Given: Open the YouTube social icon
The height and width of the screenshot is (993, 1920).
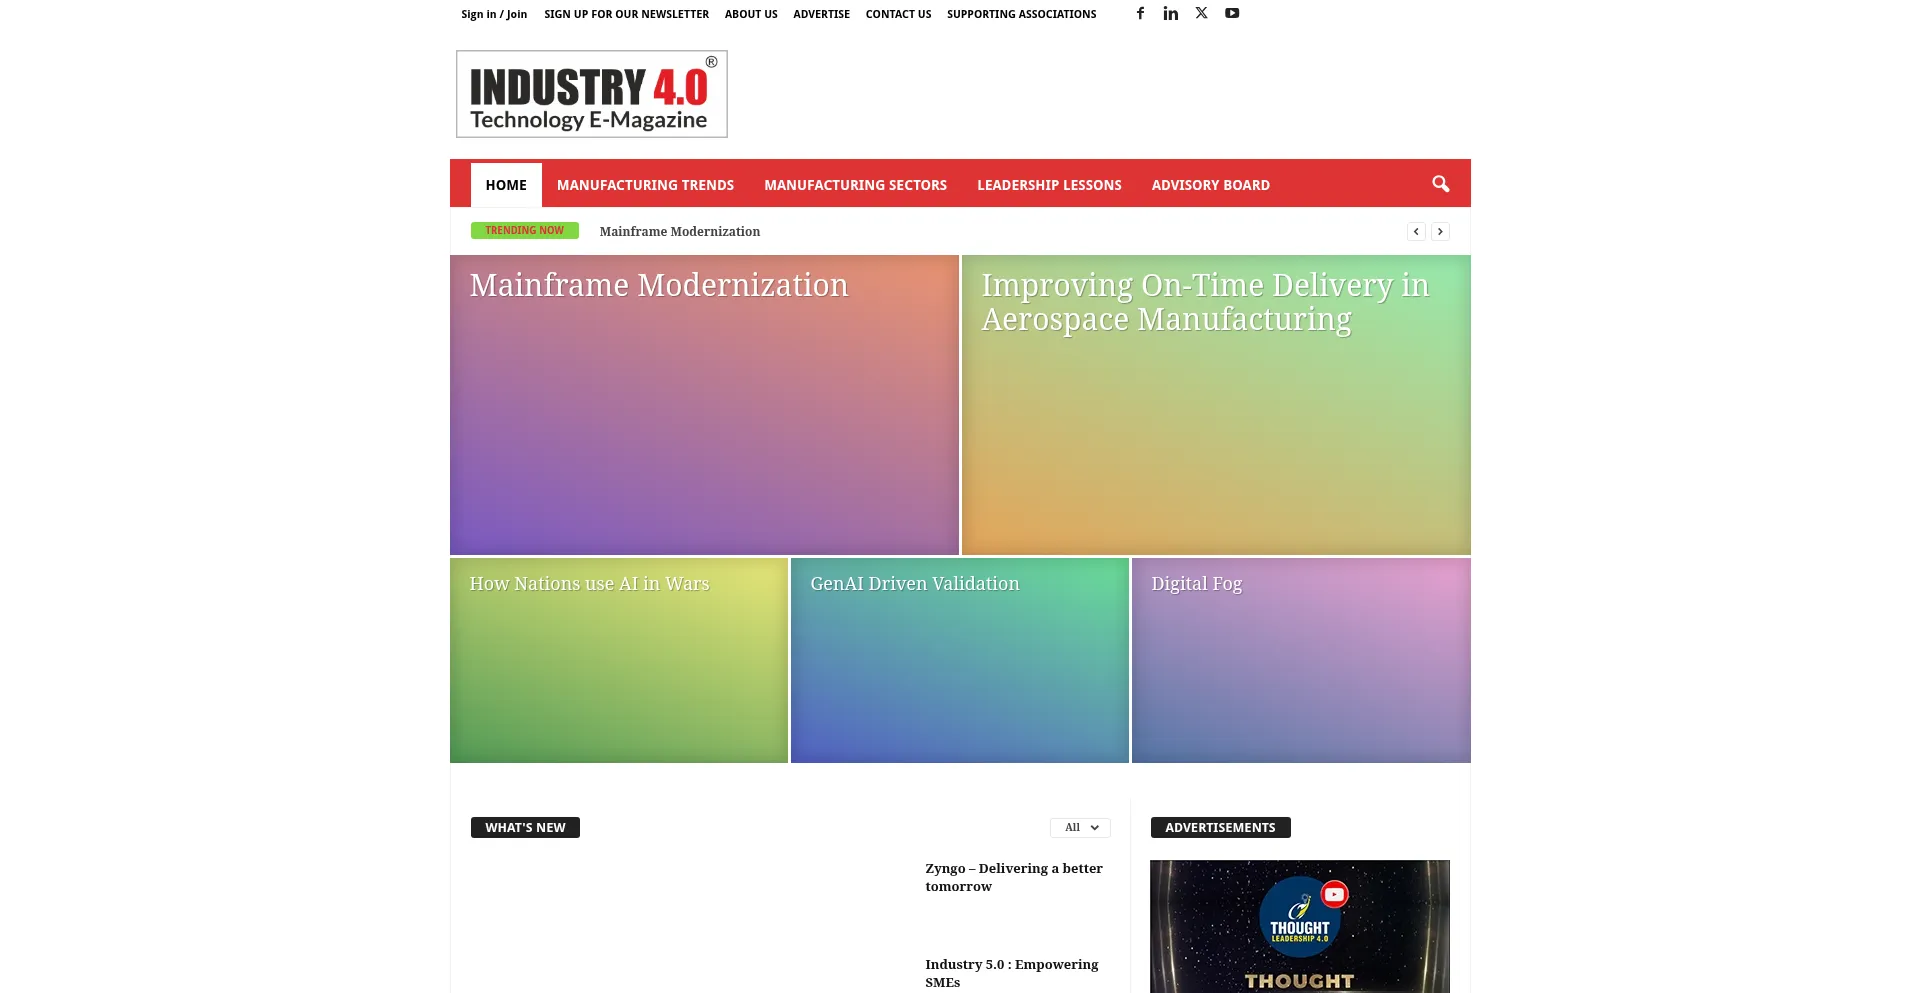Looking at the screenshot, I should pos(1232,13).
